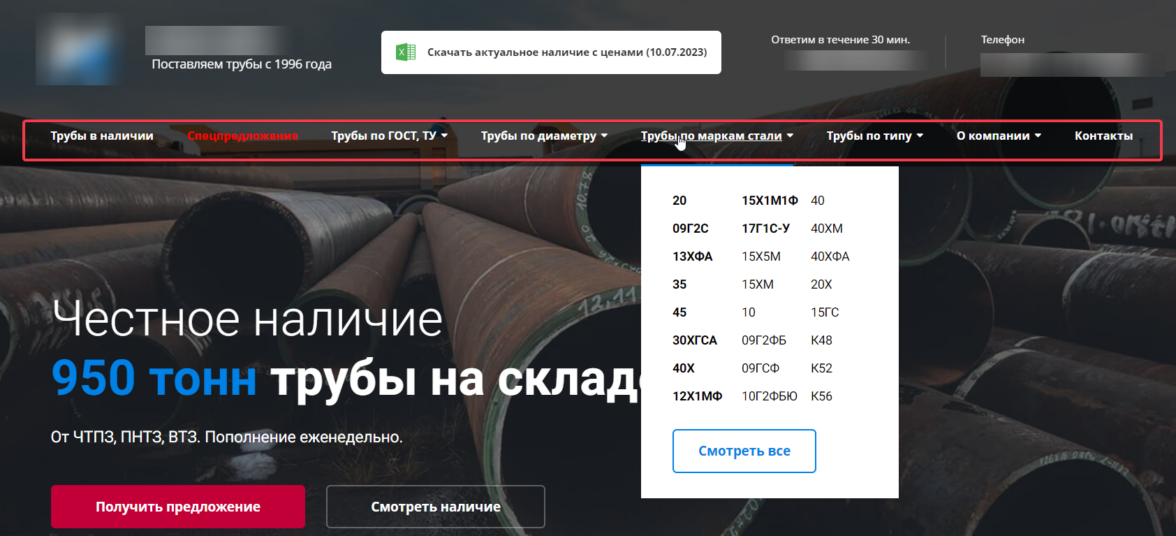
Task: Click the blue 950 тонн text
Action: tap(154, 380)
